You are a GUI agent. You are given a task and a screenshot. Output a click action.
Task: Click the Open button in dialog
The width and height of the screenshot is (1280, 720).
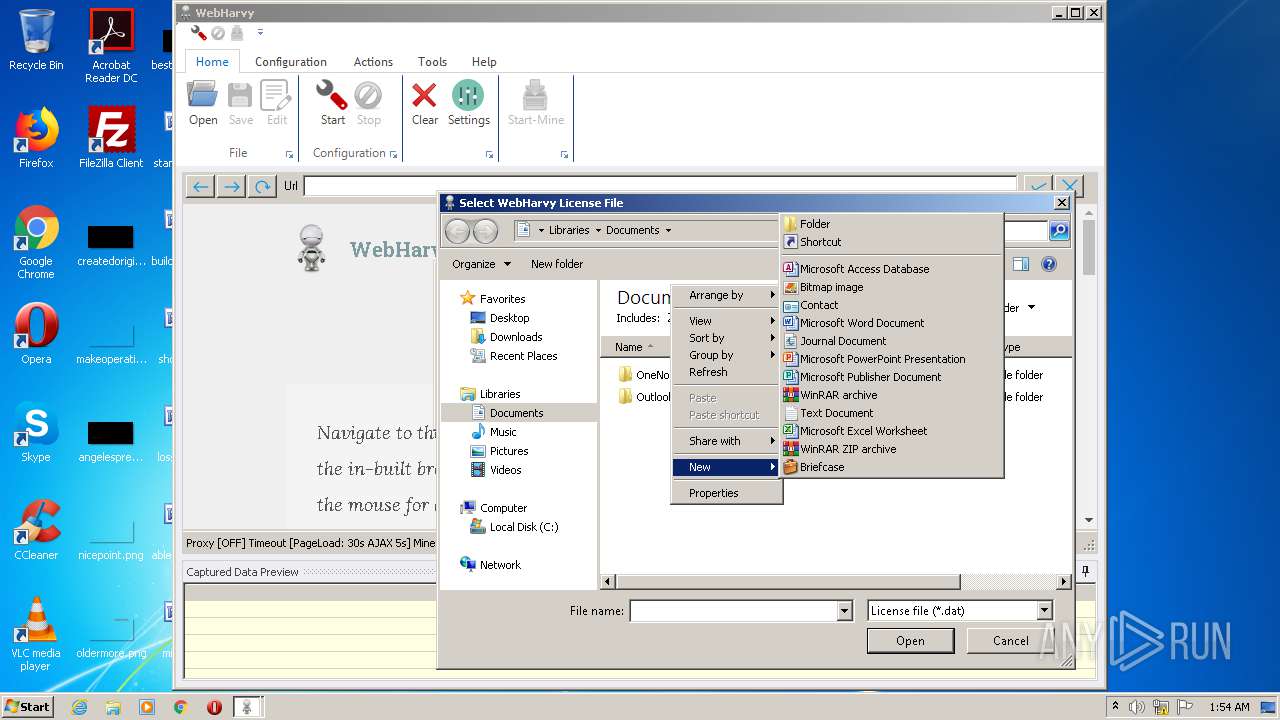click(x=910, y=641)
